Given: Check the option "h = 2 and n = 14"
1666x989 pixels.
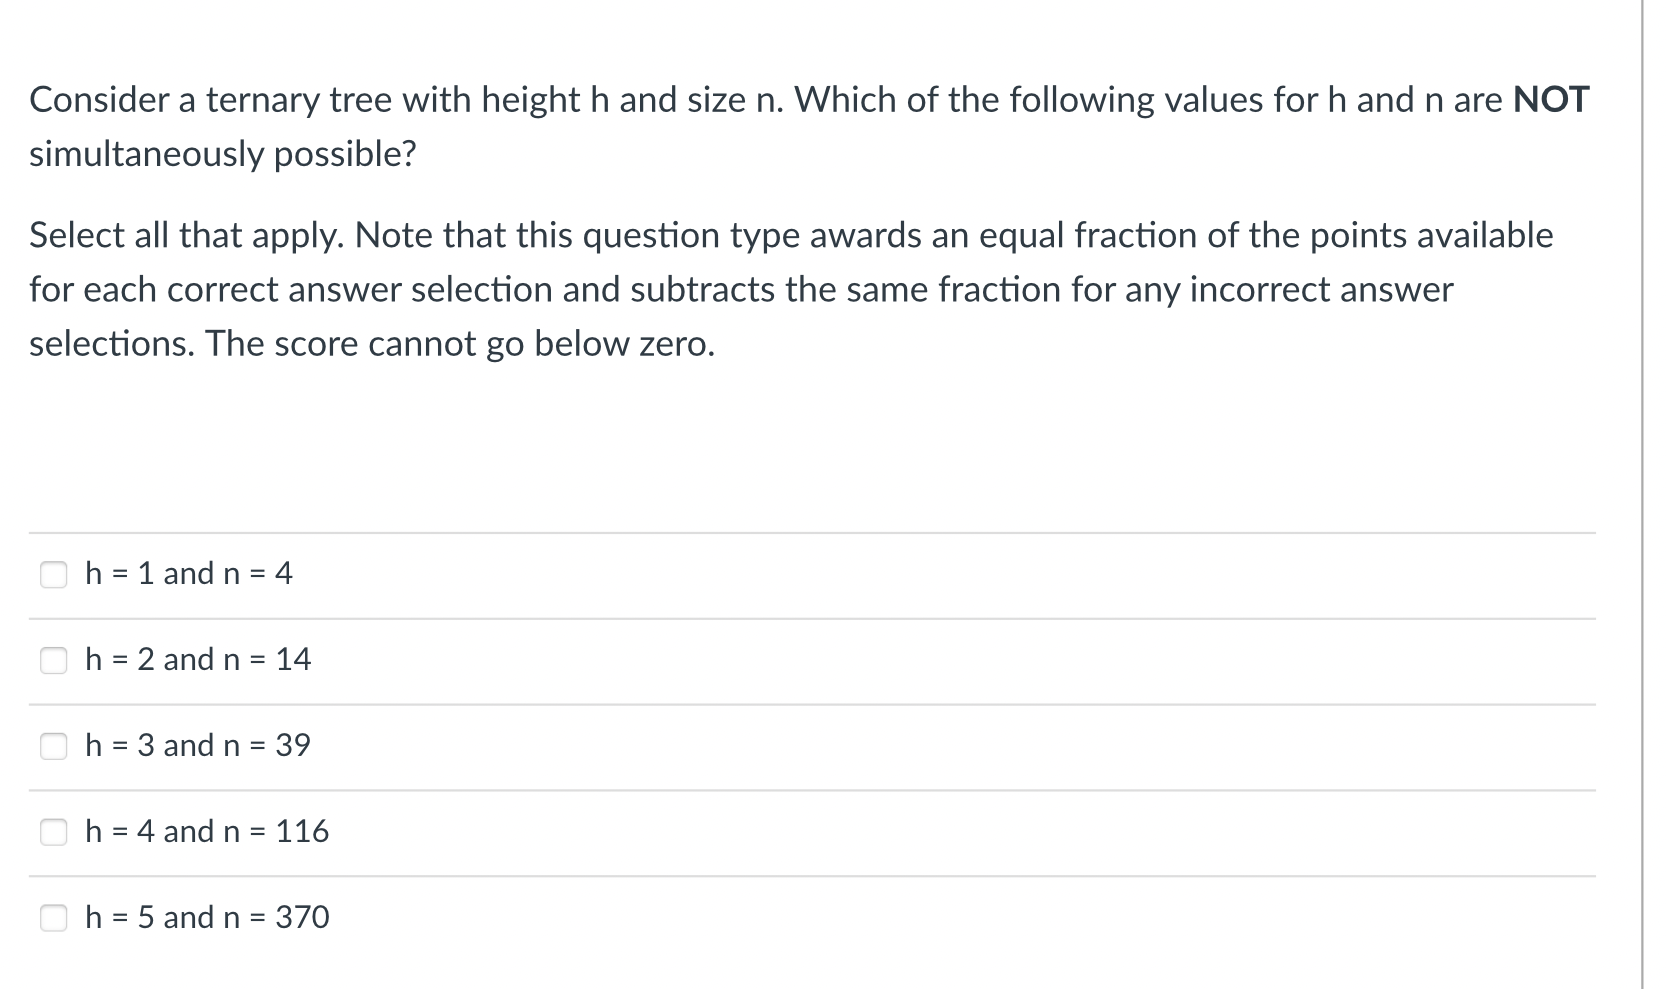Looking at the screenshot, I should [x=54, y=660].
